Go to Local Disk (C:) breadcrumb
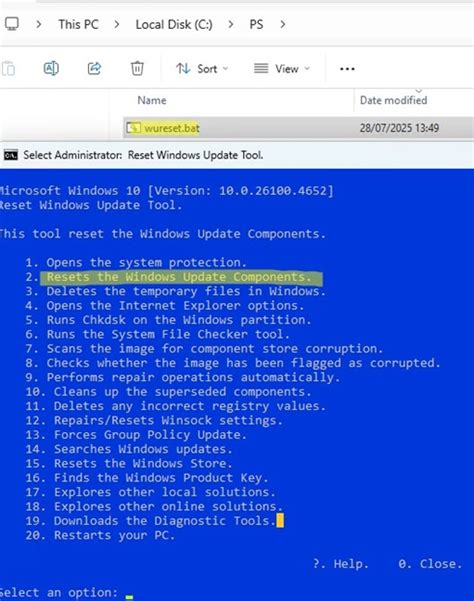Screen dimensions: 474x601 coord(174,25)
